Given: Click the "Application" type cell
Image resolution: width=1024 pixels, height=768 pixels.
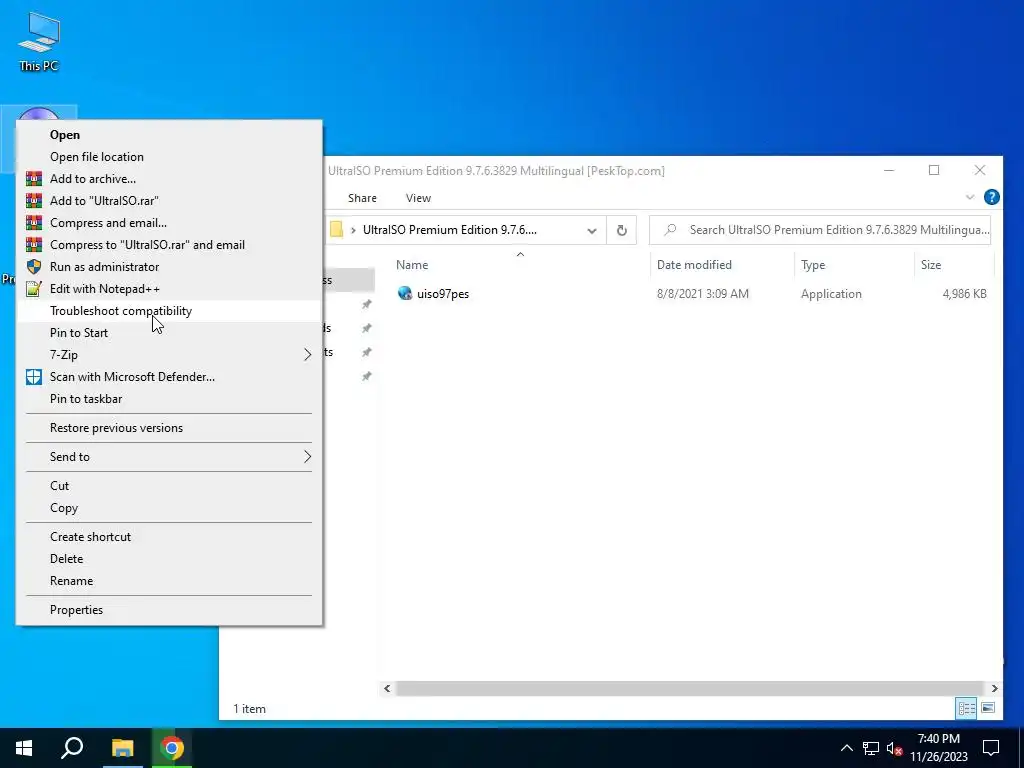Looking at the screenshot, I should coord(831,294).
